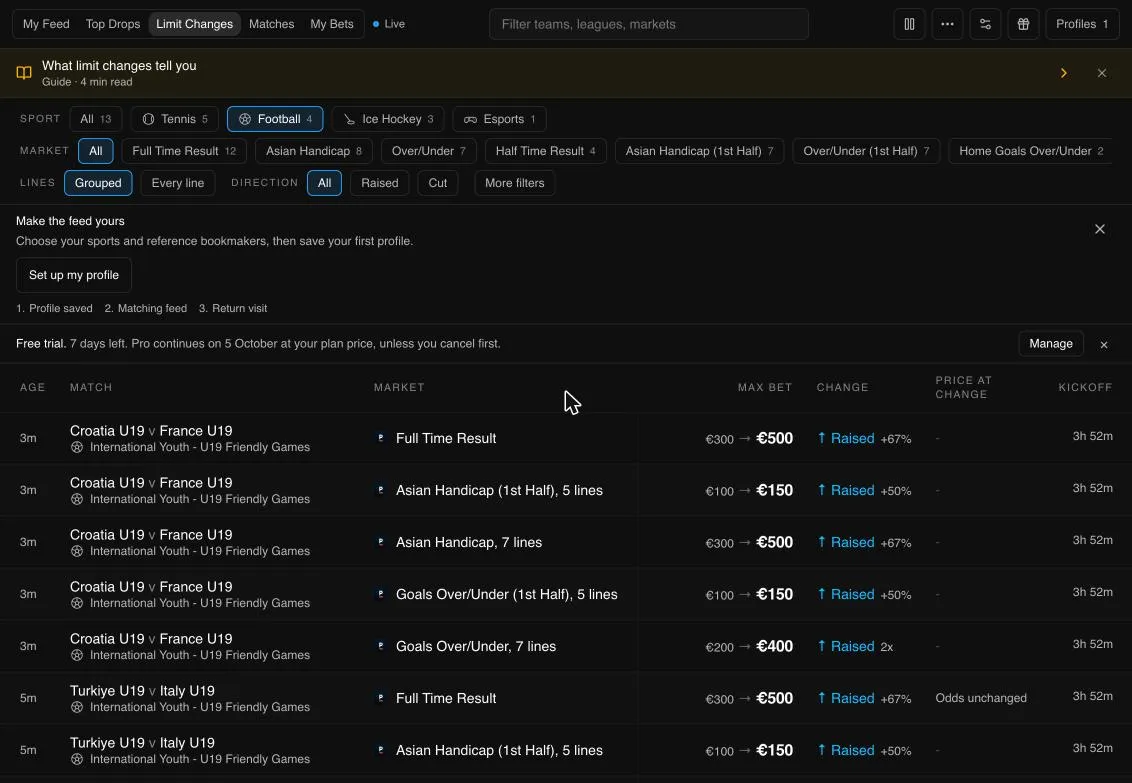Image resolution: width=1132 pixels, height=783 pixels.
Task: Click bookmaker icon beside Goals Over/Under, 7 lines
Action: click(380, 646)
